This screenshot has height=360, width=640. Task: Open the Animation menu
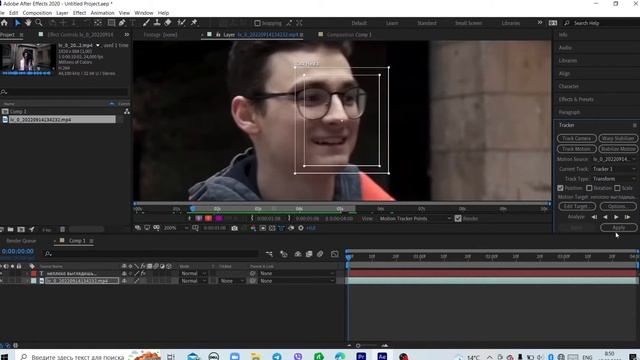pos(102,13)
